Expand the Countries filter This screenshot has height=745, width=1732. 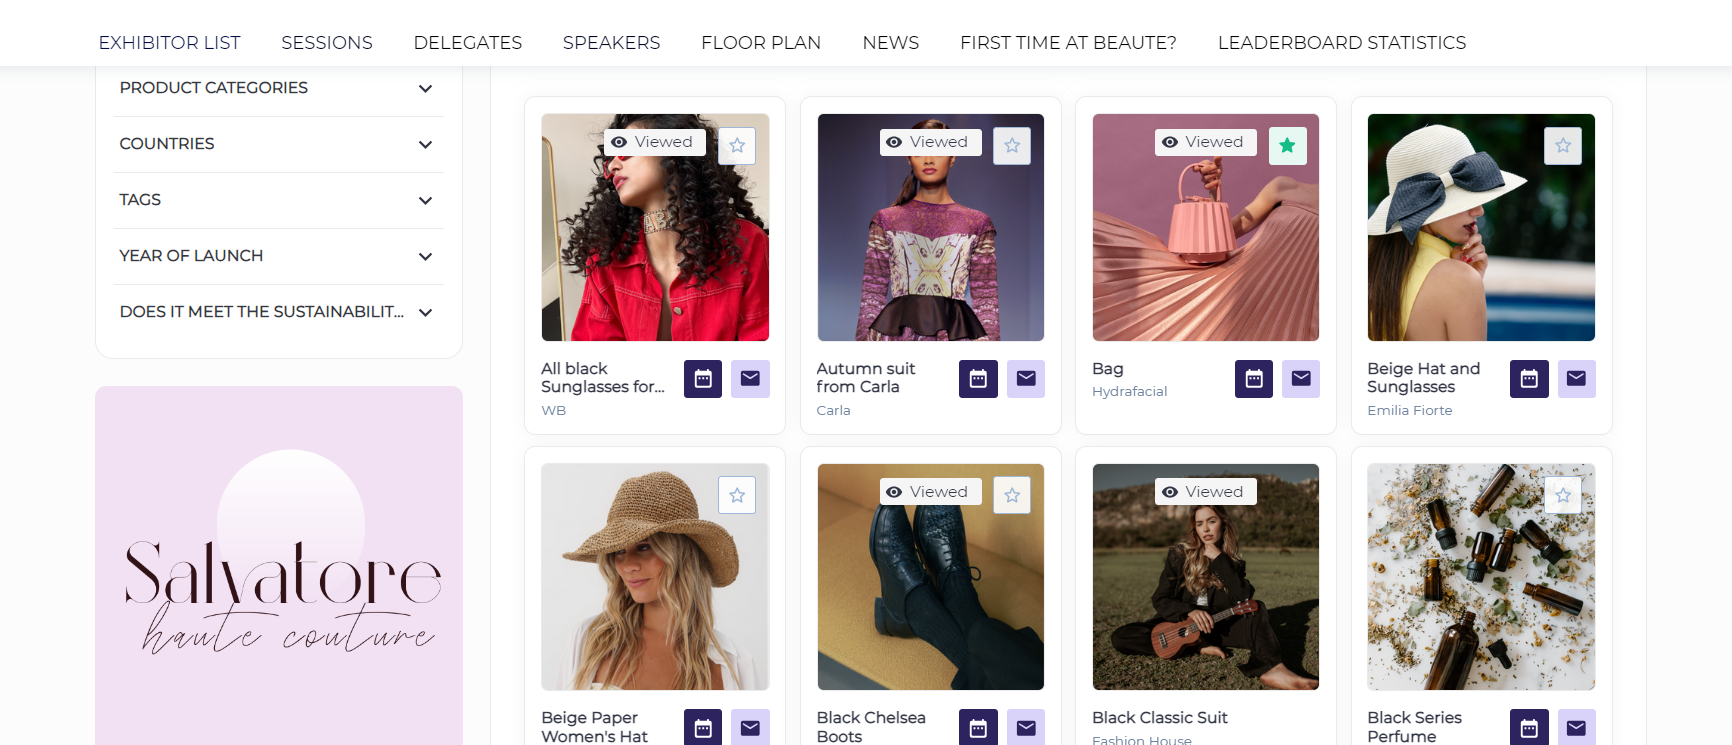[x=278, y=144]
